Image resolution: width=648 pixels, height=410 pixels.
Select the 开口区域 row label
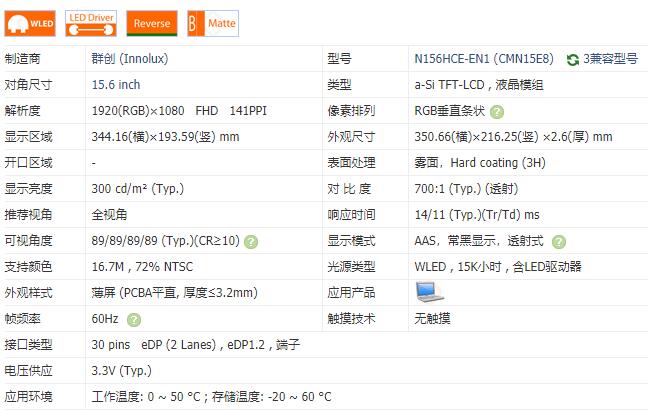29,163
